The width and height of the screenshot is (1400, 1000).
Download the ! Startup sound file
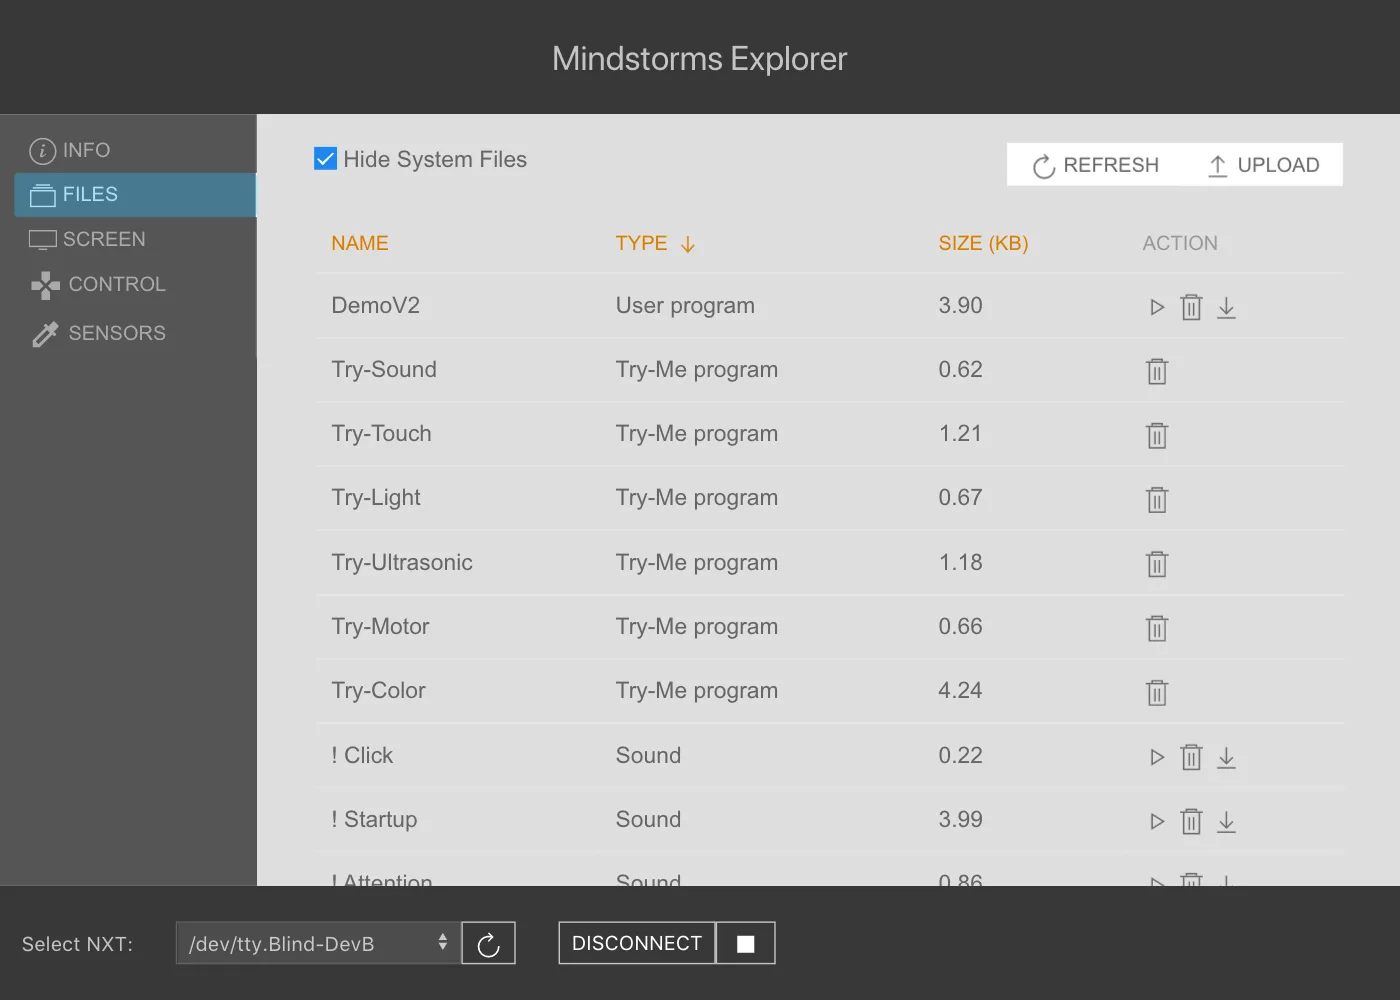click(1226, 821)
